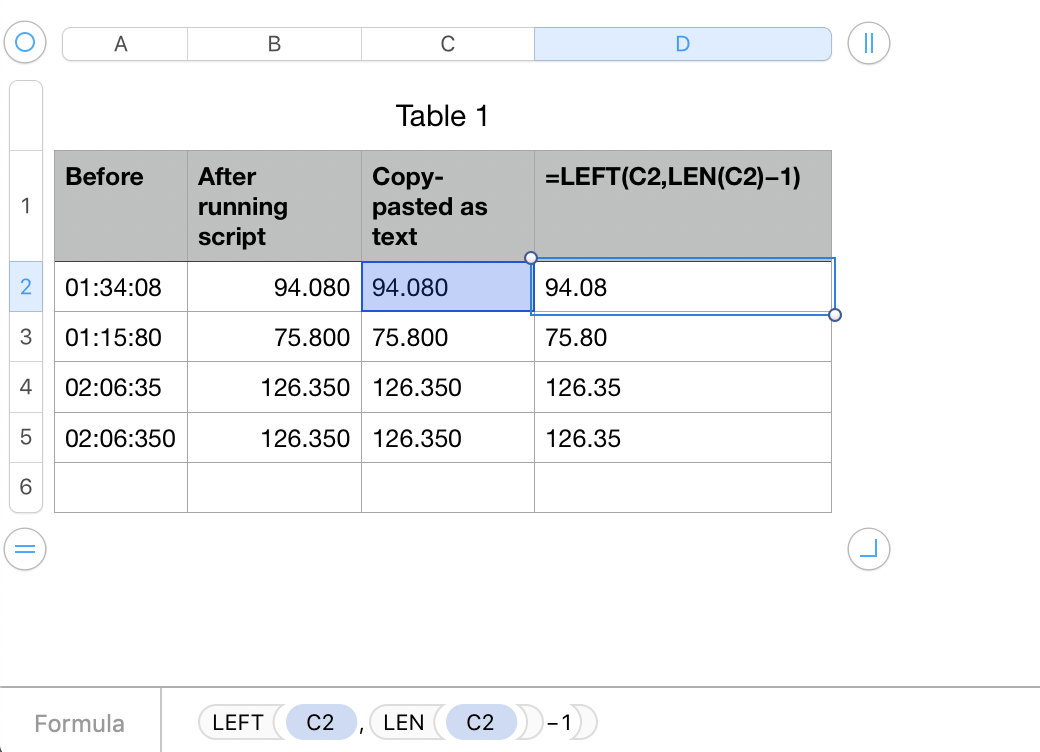Click the Formula label in bottom bar

80,723
